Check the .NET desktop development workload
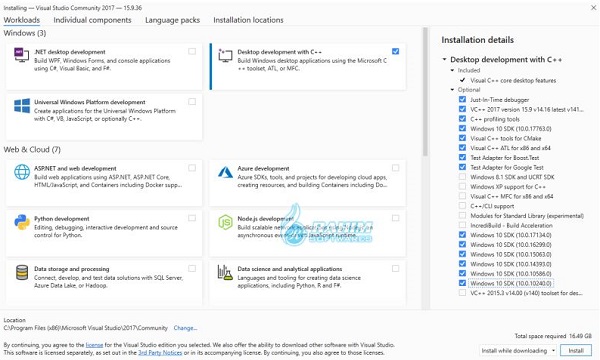600x360 pixels. click(192, 51)
